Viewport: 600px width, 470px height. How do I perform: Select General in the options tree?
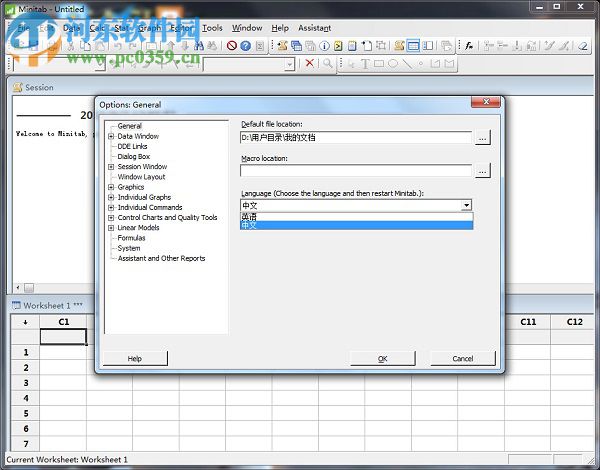[130, 126]
